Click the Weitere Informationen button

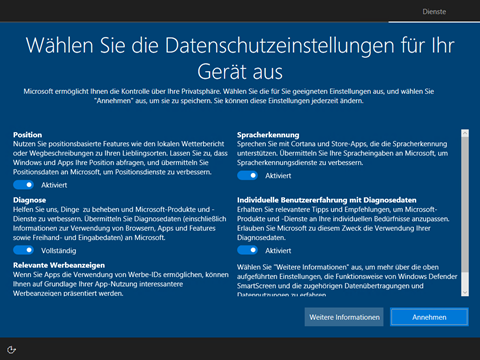click(344, 317)
